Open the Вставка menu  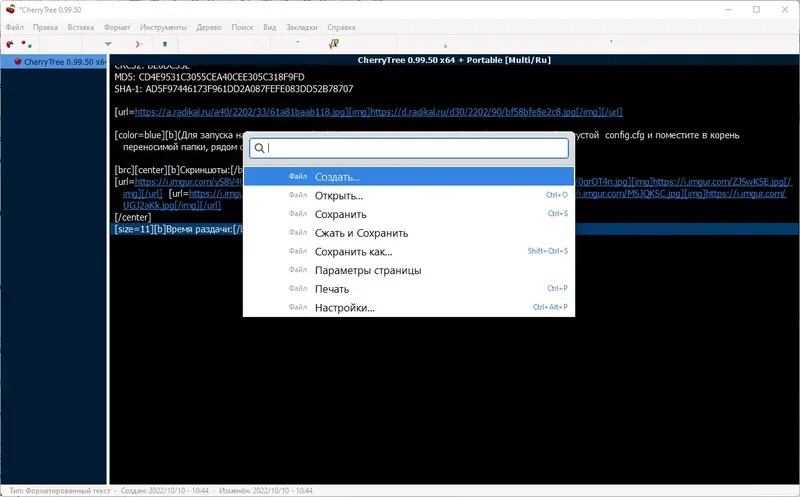(x=81, y=27)
